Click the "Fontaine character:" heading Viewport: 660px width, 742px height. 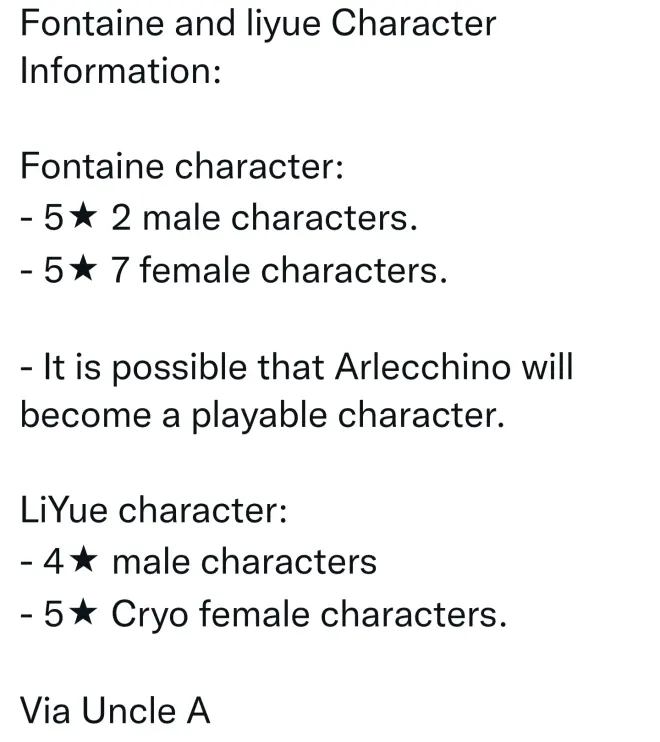tap(182, 166)
